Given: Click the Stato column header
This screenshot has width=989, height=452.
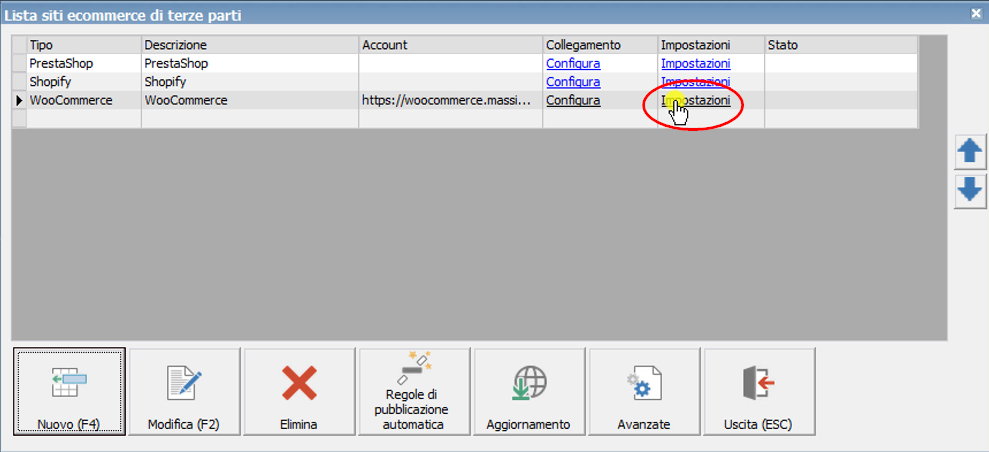Looking at the screenshot, I should (x=841, y=45).
